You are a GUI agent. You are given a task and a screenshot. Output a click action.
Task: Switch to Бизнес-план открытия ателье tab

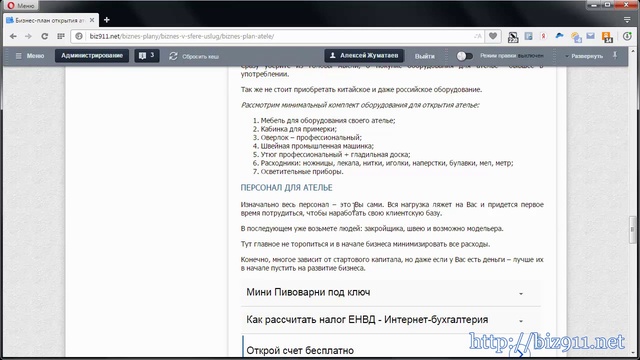click(50, 20)
